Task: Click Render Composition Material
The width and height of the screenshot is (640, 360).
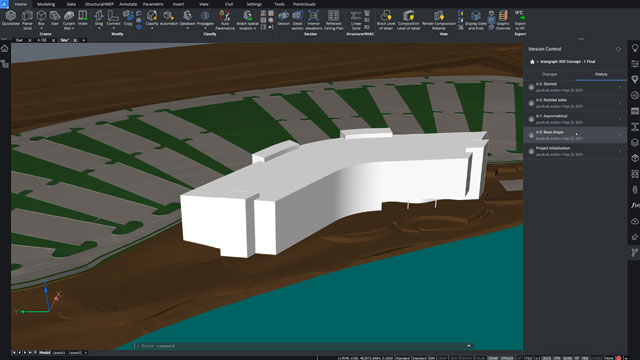Action: point(439,20)
